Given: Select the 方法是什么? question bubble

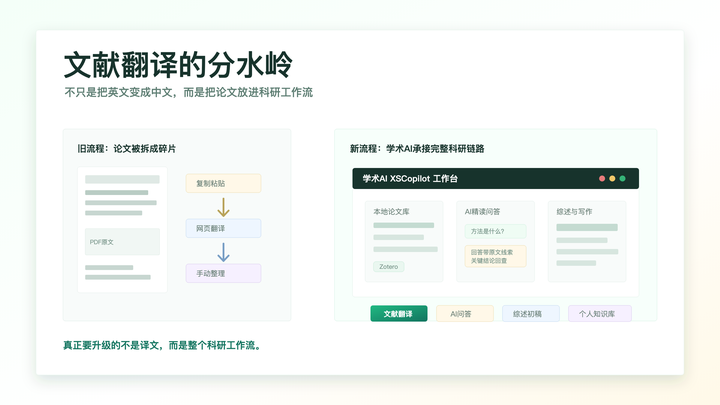Looking at the screenshot, I should (495, 231).
